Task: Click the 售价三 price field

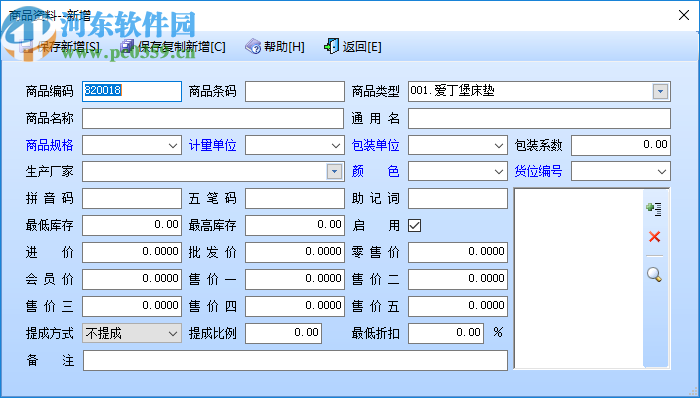Action: pyautogui.click(x=132, y=307)
